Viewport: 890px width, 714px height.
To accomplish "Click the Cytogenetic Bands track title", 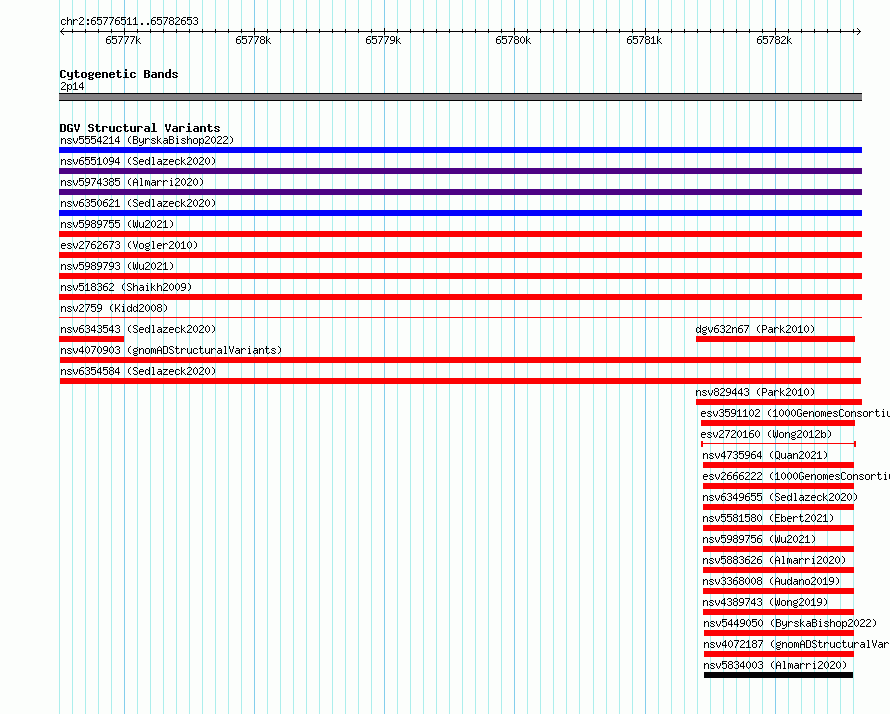I will pos(119,74).
